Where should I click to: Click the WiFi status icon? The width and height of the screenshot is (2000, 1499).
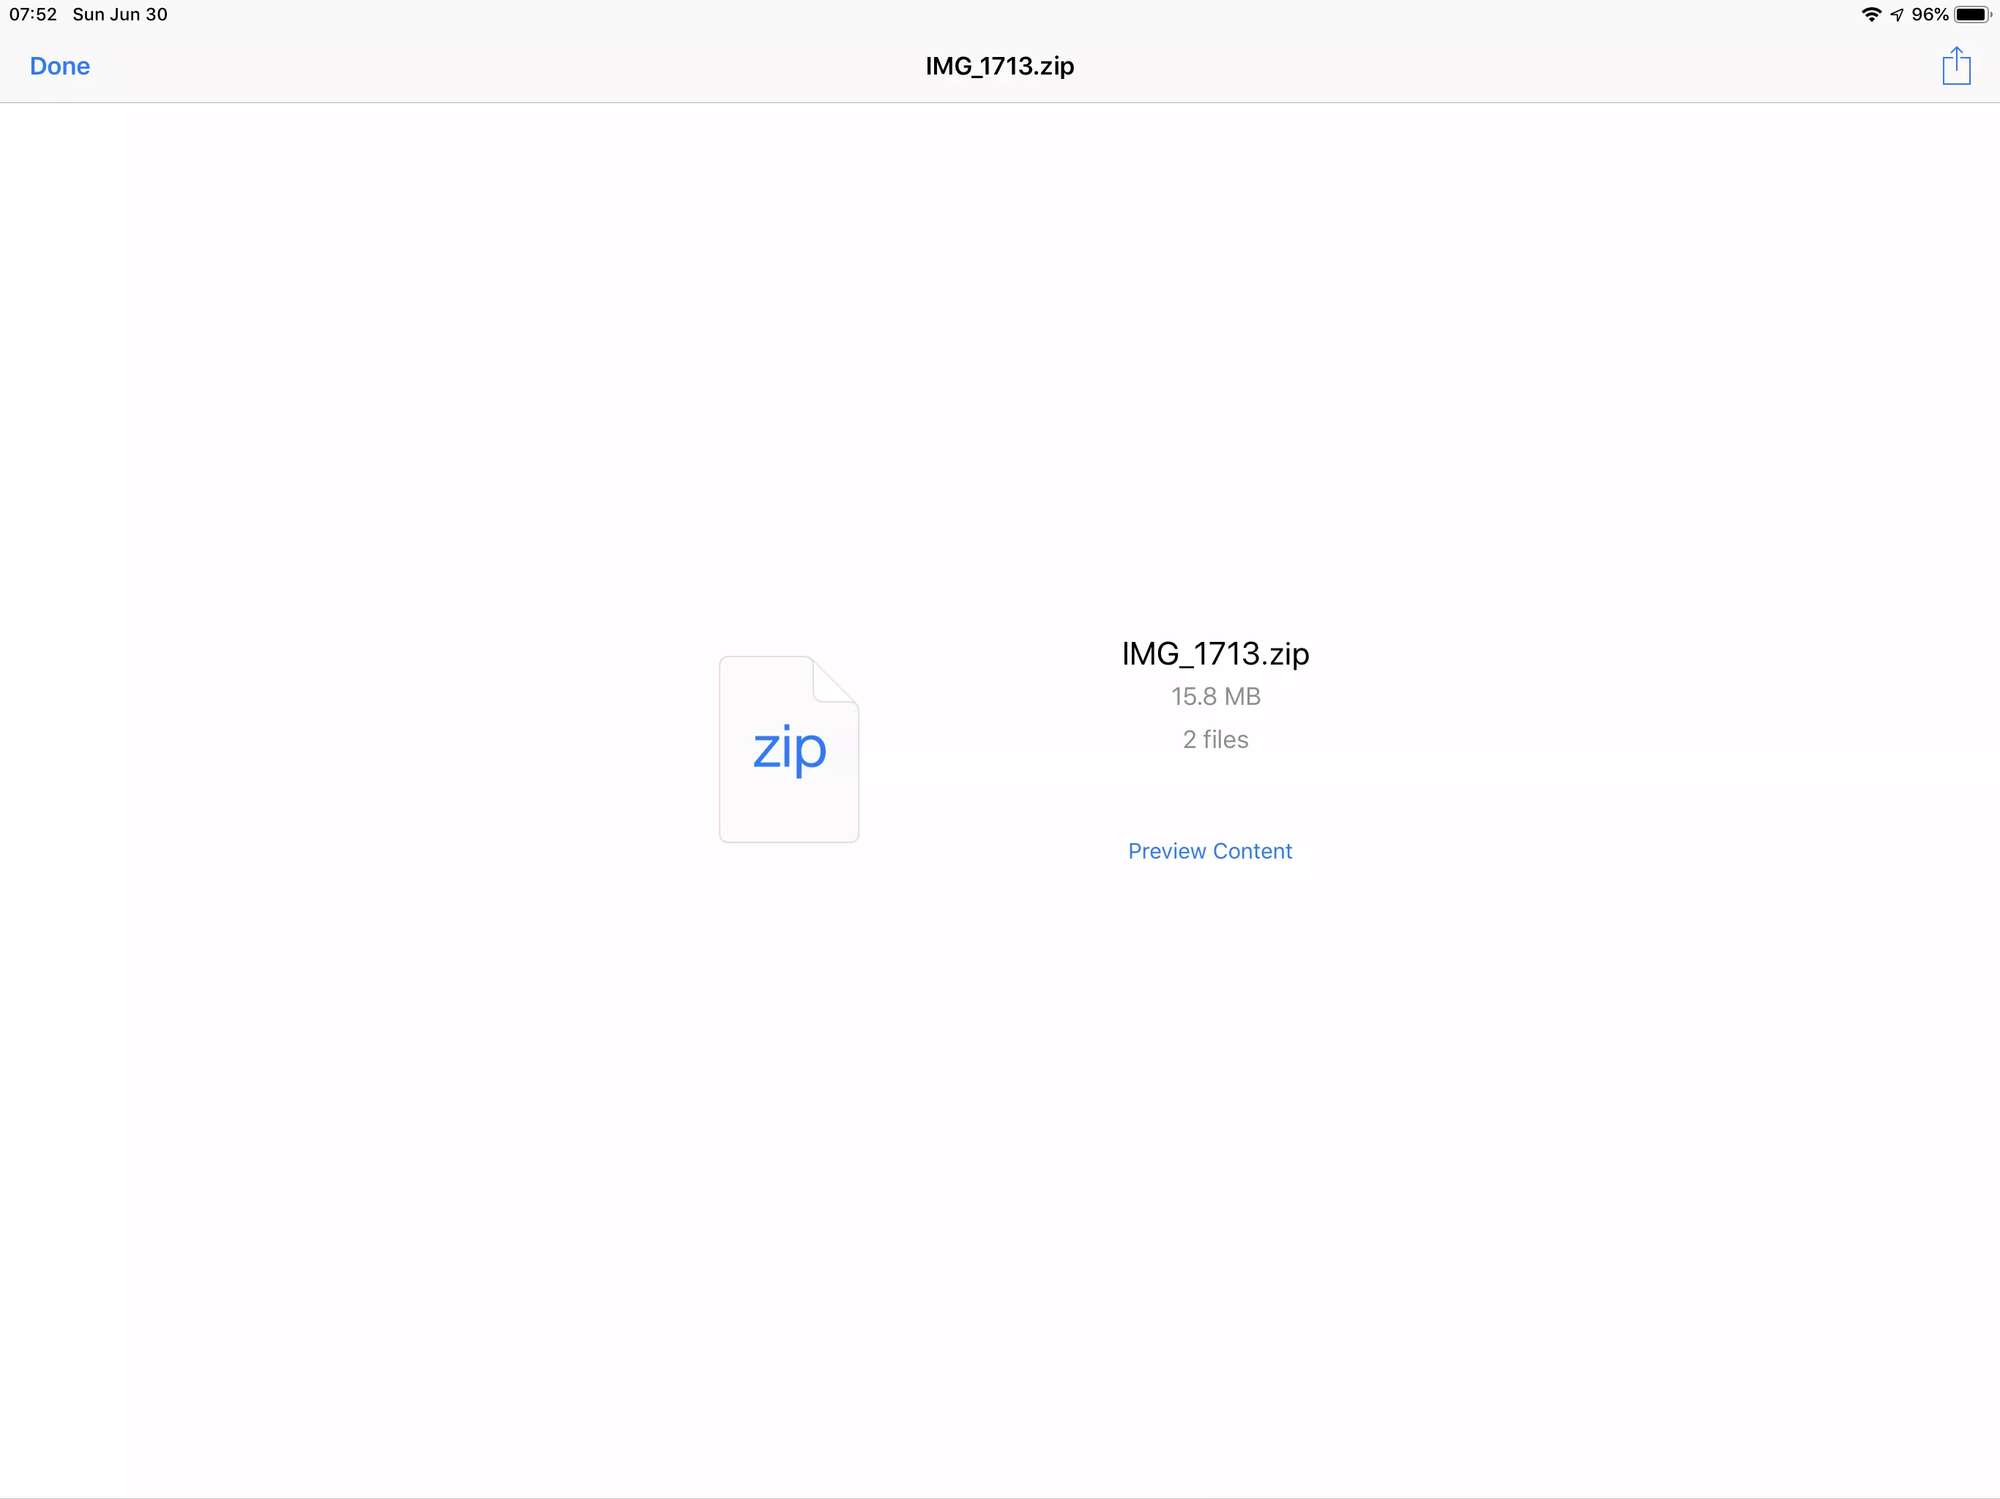pos(1865,14)
